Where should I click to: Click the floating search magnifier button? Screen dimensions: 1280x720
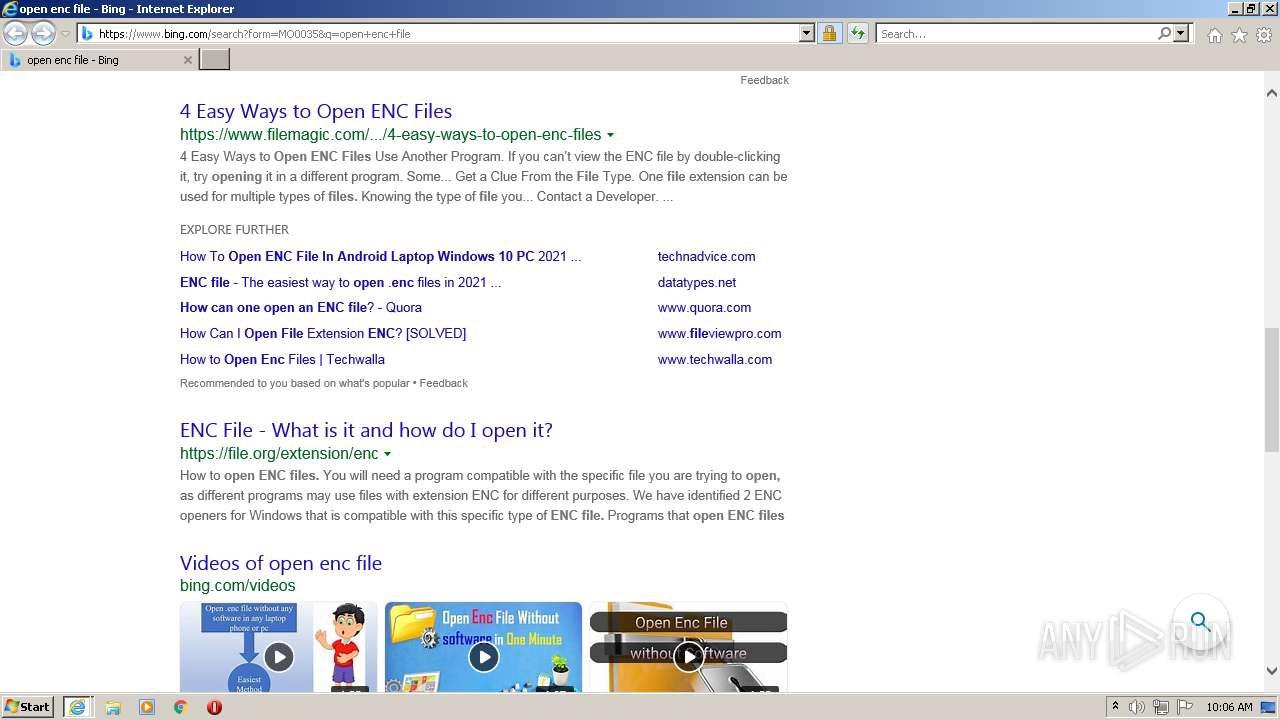(1200, 622)
